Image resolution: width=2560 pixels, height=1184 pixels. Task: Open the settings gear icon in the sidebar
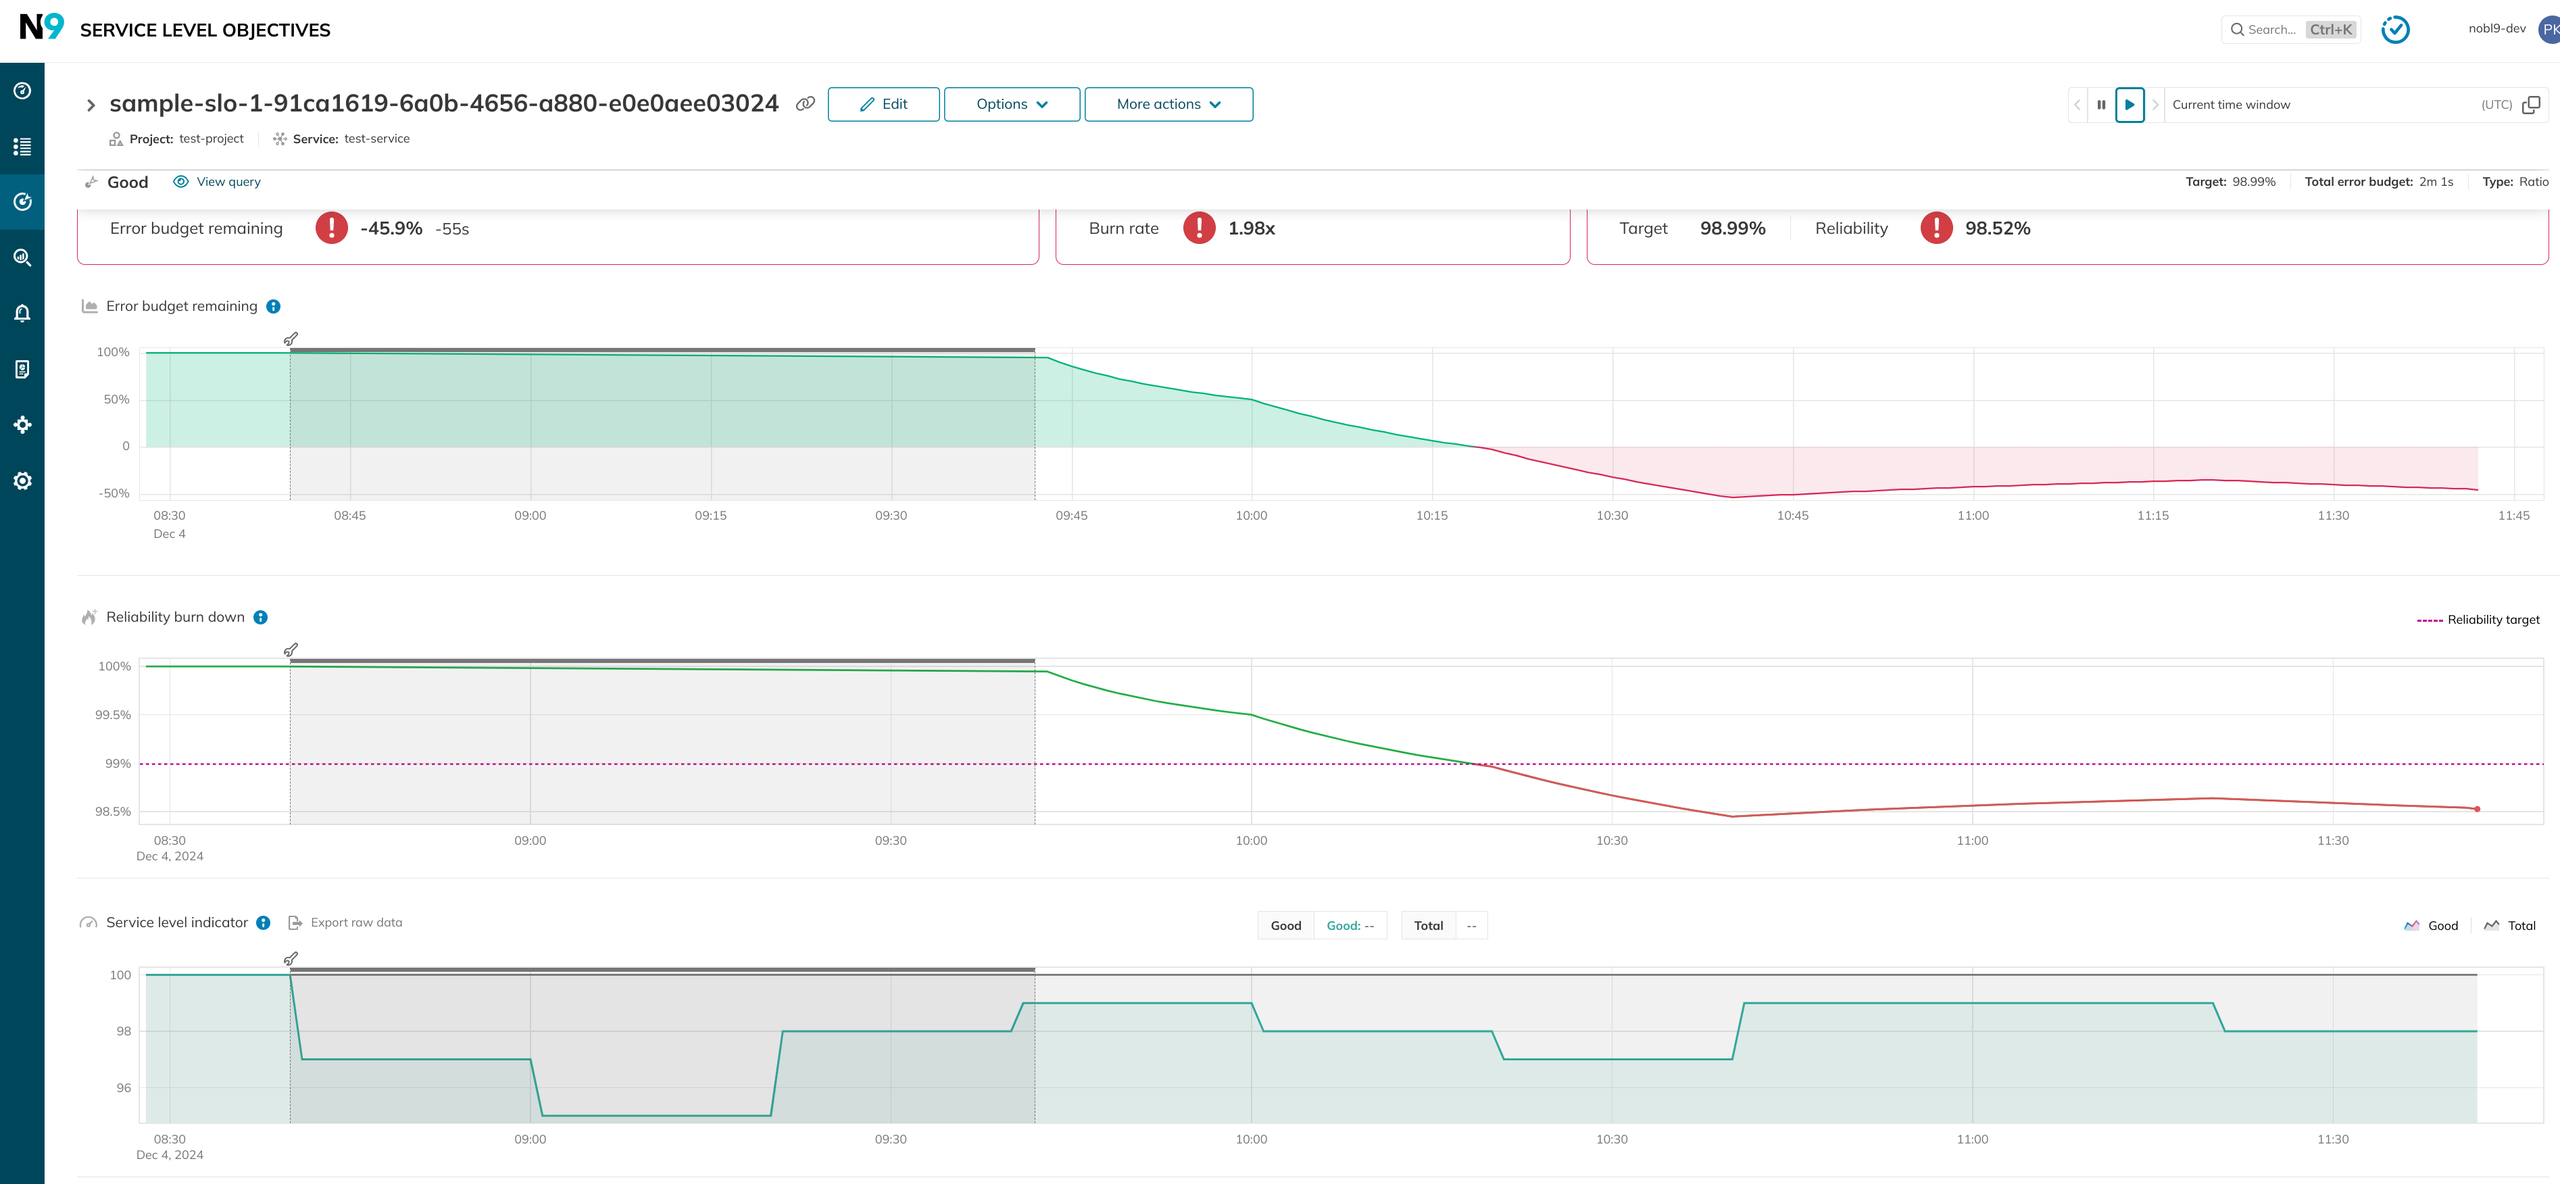pyautogui.click(x=22, y=481)
